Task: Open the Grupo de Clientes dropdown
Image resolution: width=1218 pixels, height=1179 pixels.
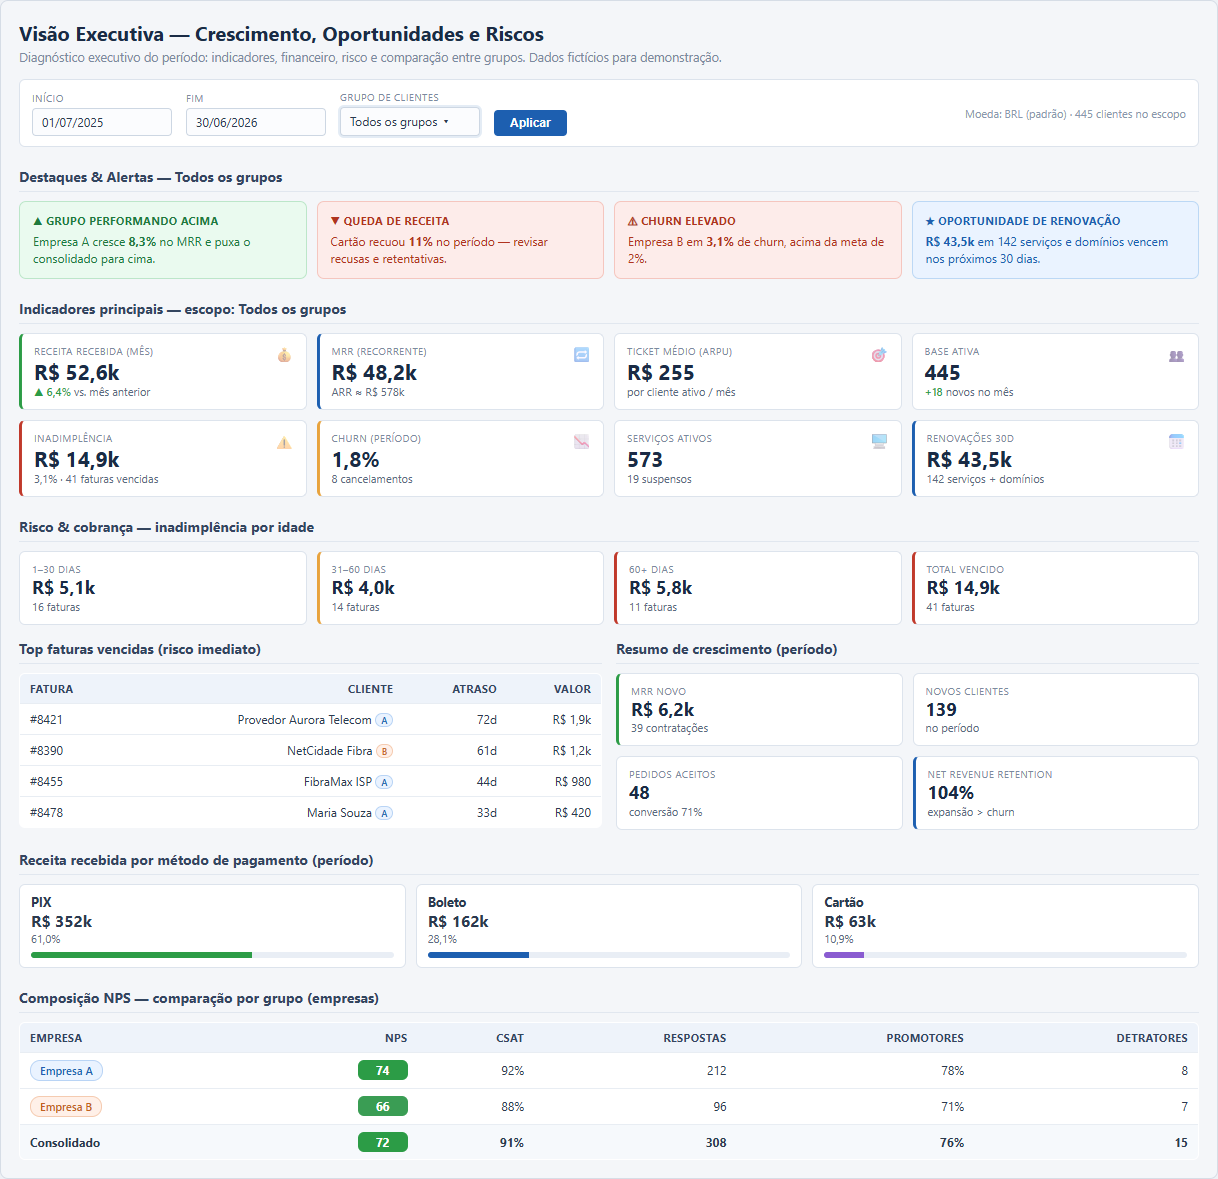Action: [x=410, y=122]
